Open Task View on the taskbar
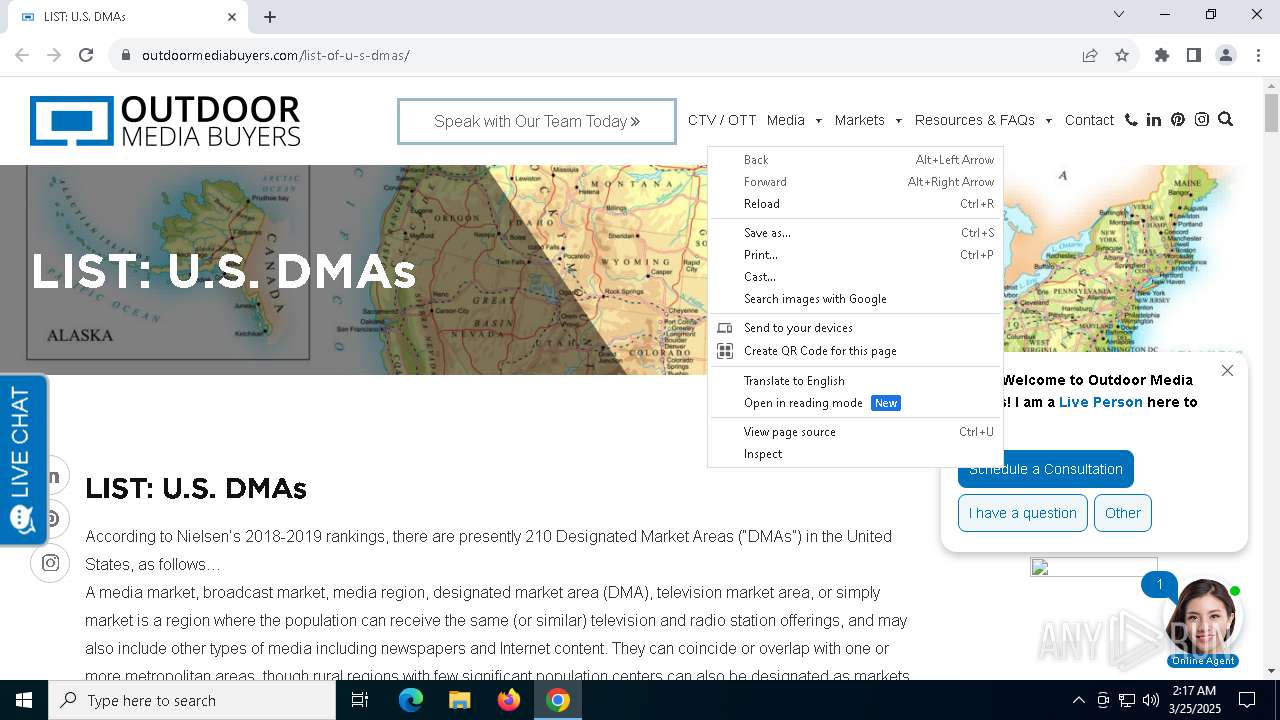Viewport: 1280px width, 720px height. tap(360, 700)
